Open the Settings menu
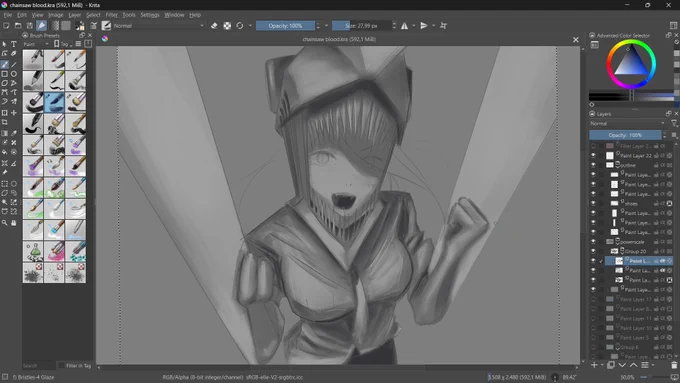The image size is (680, 383). pos(150,15)
